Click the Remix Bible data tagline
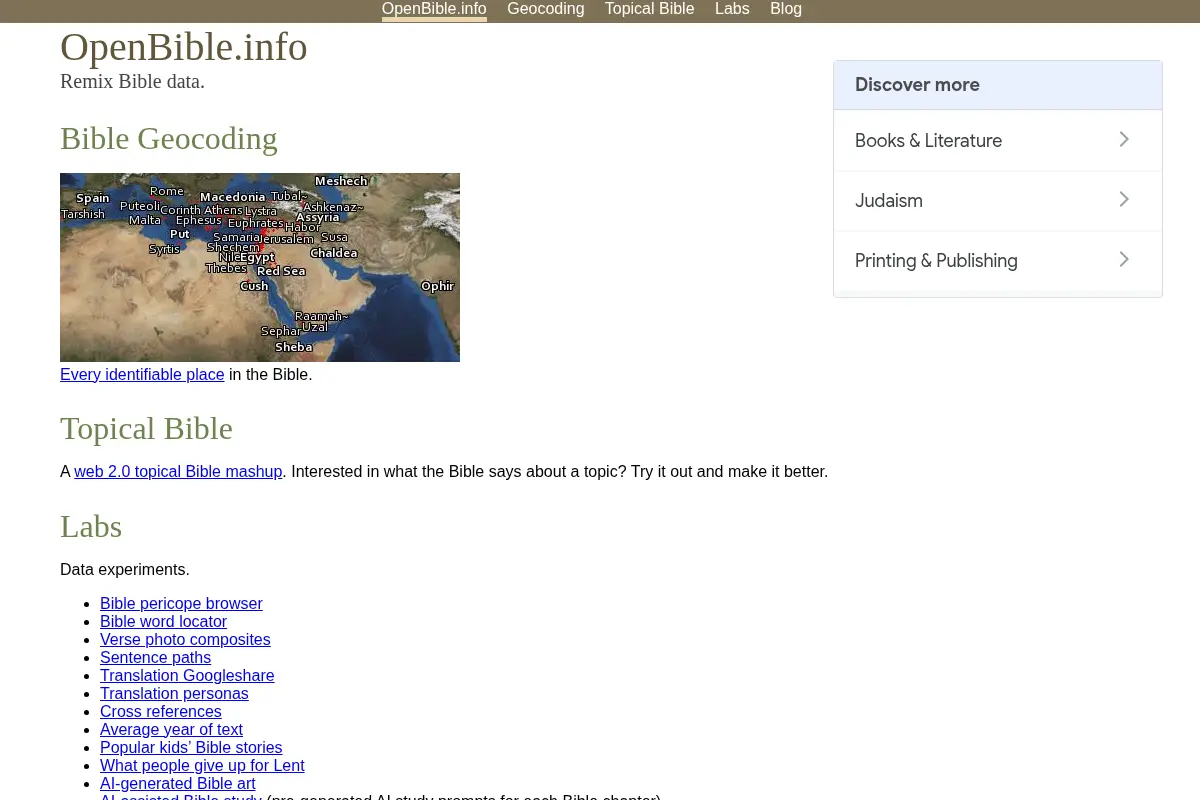1200x800 pixels. (132, 81)
